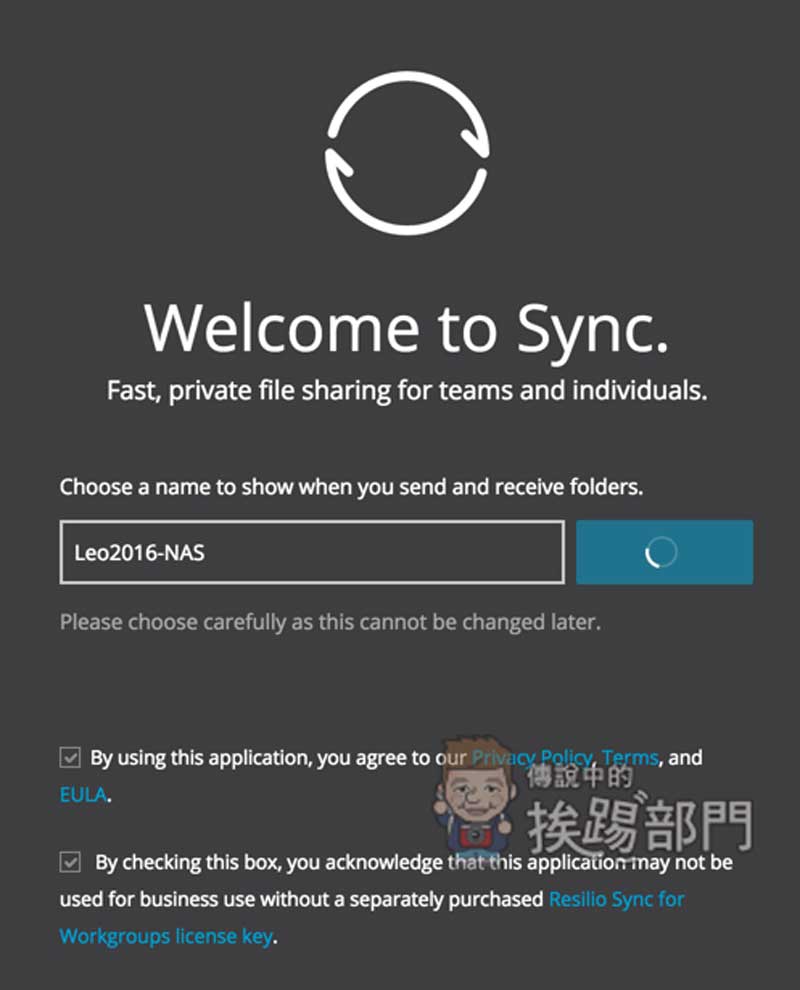Viewport: 800px width, 990px height.
Task: Click the Resilio Sync circular arrows logo
Action: [407, 153]
